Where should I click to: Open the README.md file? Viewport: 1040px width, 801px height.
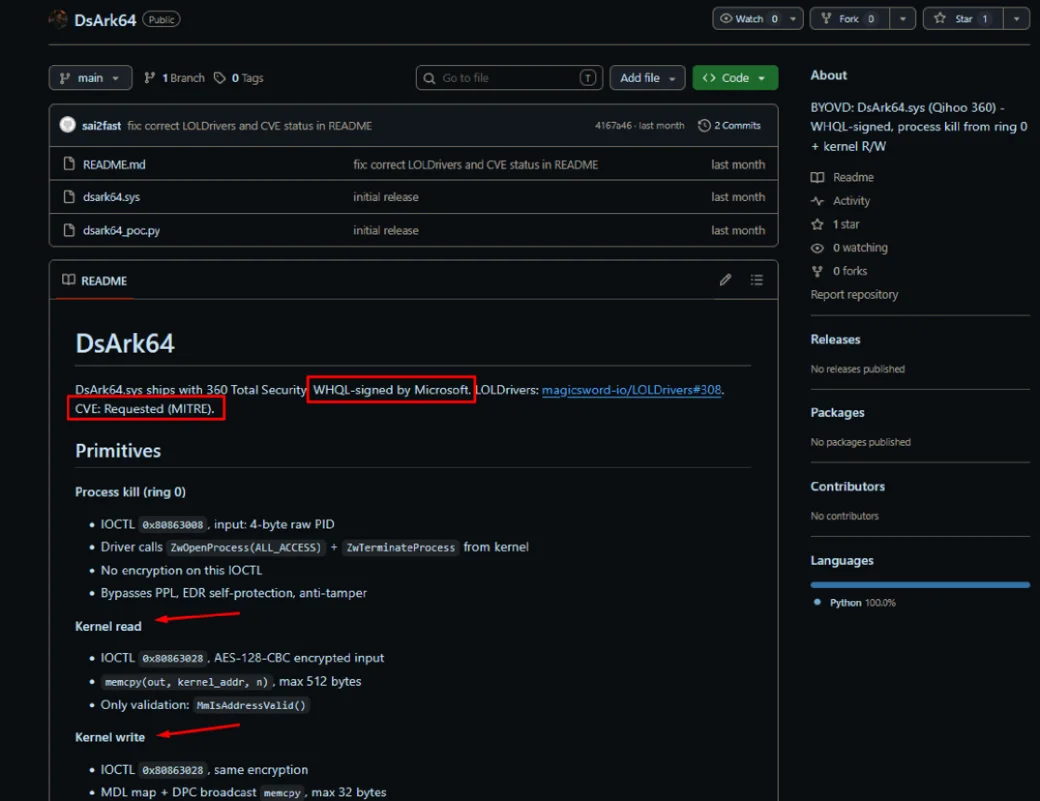tap(114, 164)
